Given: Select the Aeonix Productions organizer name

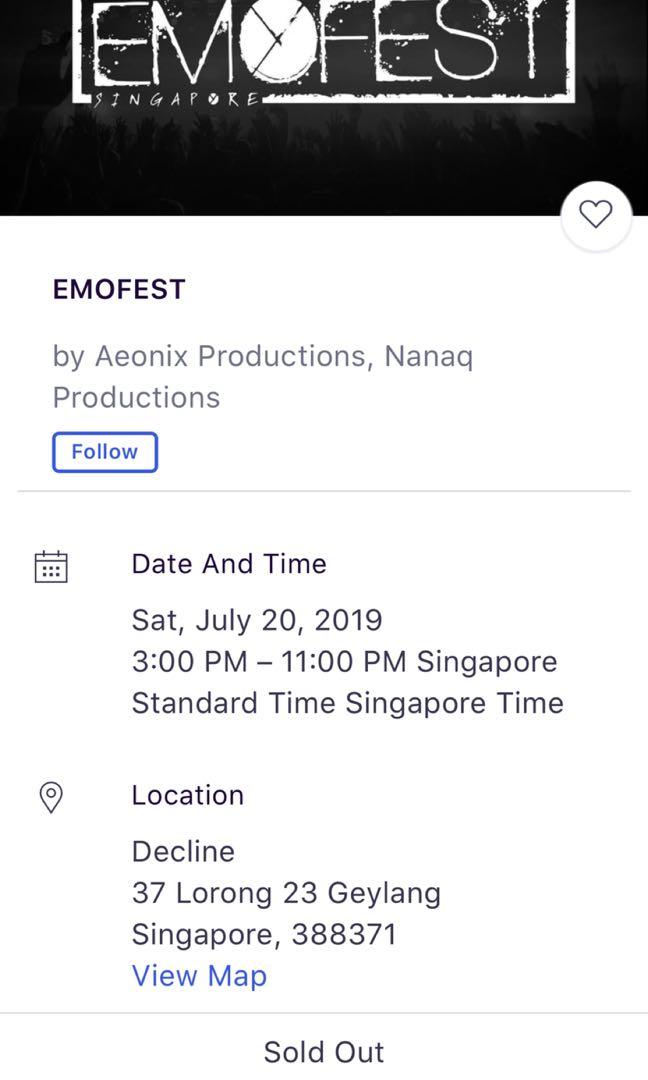Looking at the screenshot, I should pyautogui.click(x=229, y=356).
